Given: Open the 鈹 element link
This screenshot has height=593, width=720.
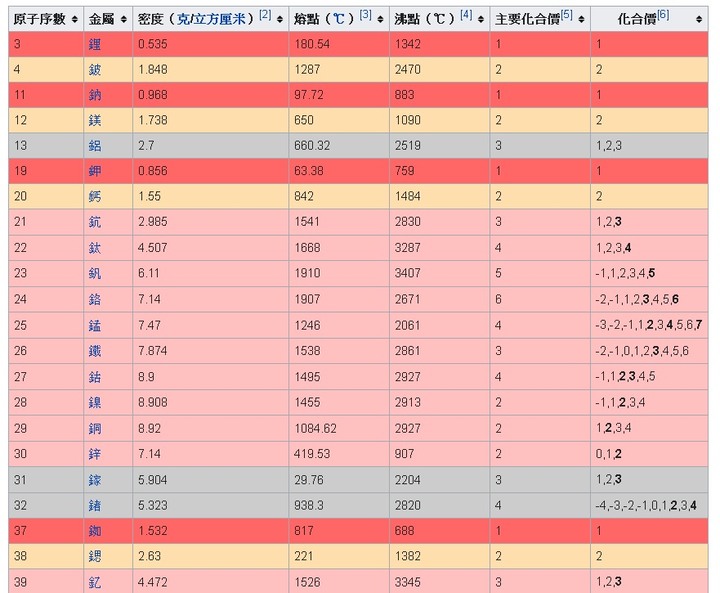Looking at the screenshot, I should tap(95, 70).
